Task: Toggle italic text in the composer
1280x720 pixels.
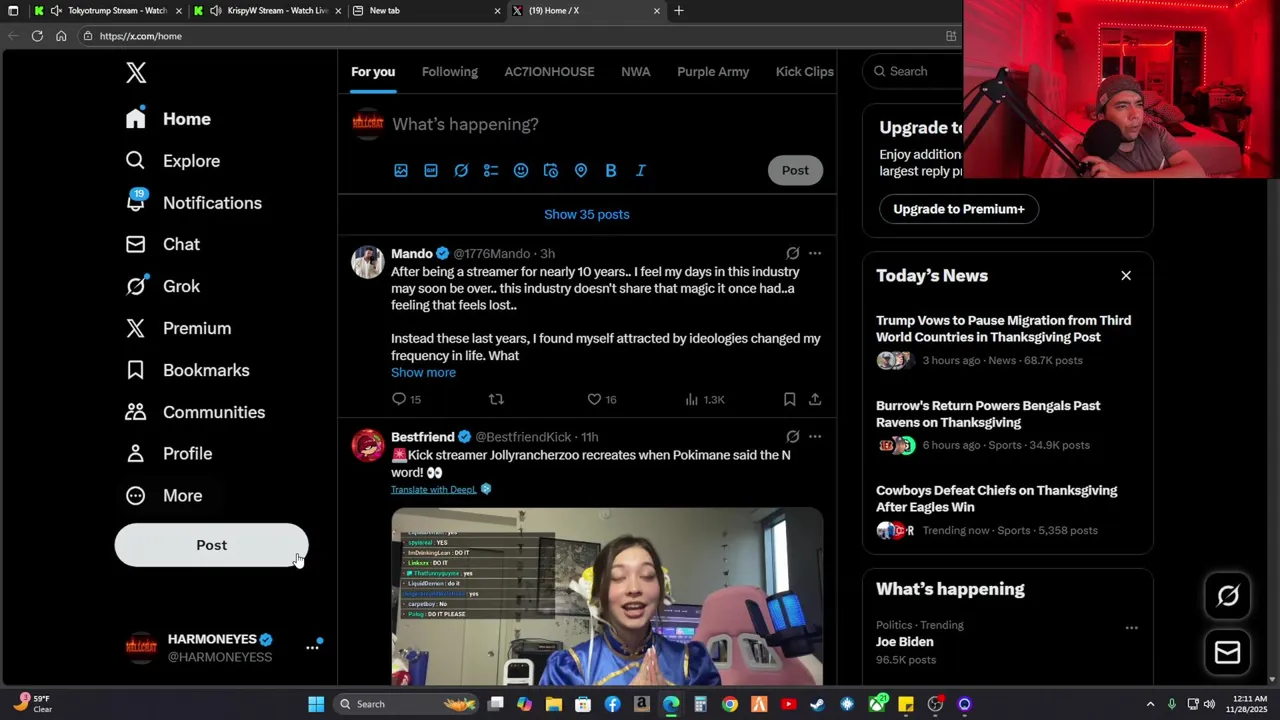Action: click(641, 171)
